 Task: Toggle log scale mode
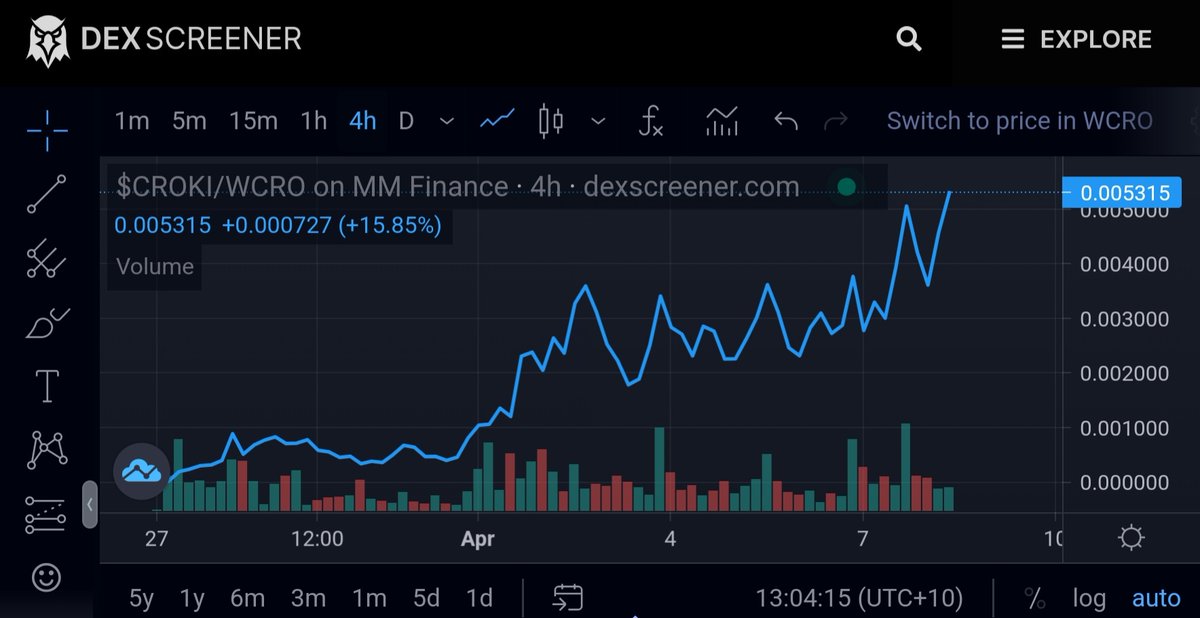pyautogui.click(x=1089, y=598)
